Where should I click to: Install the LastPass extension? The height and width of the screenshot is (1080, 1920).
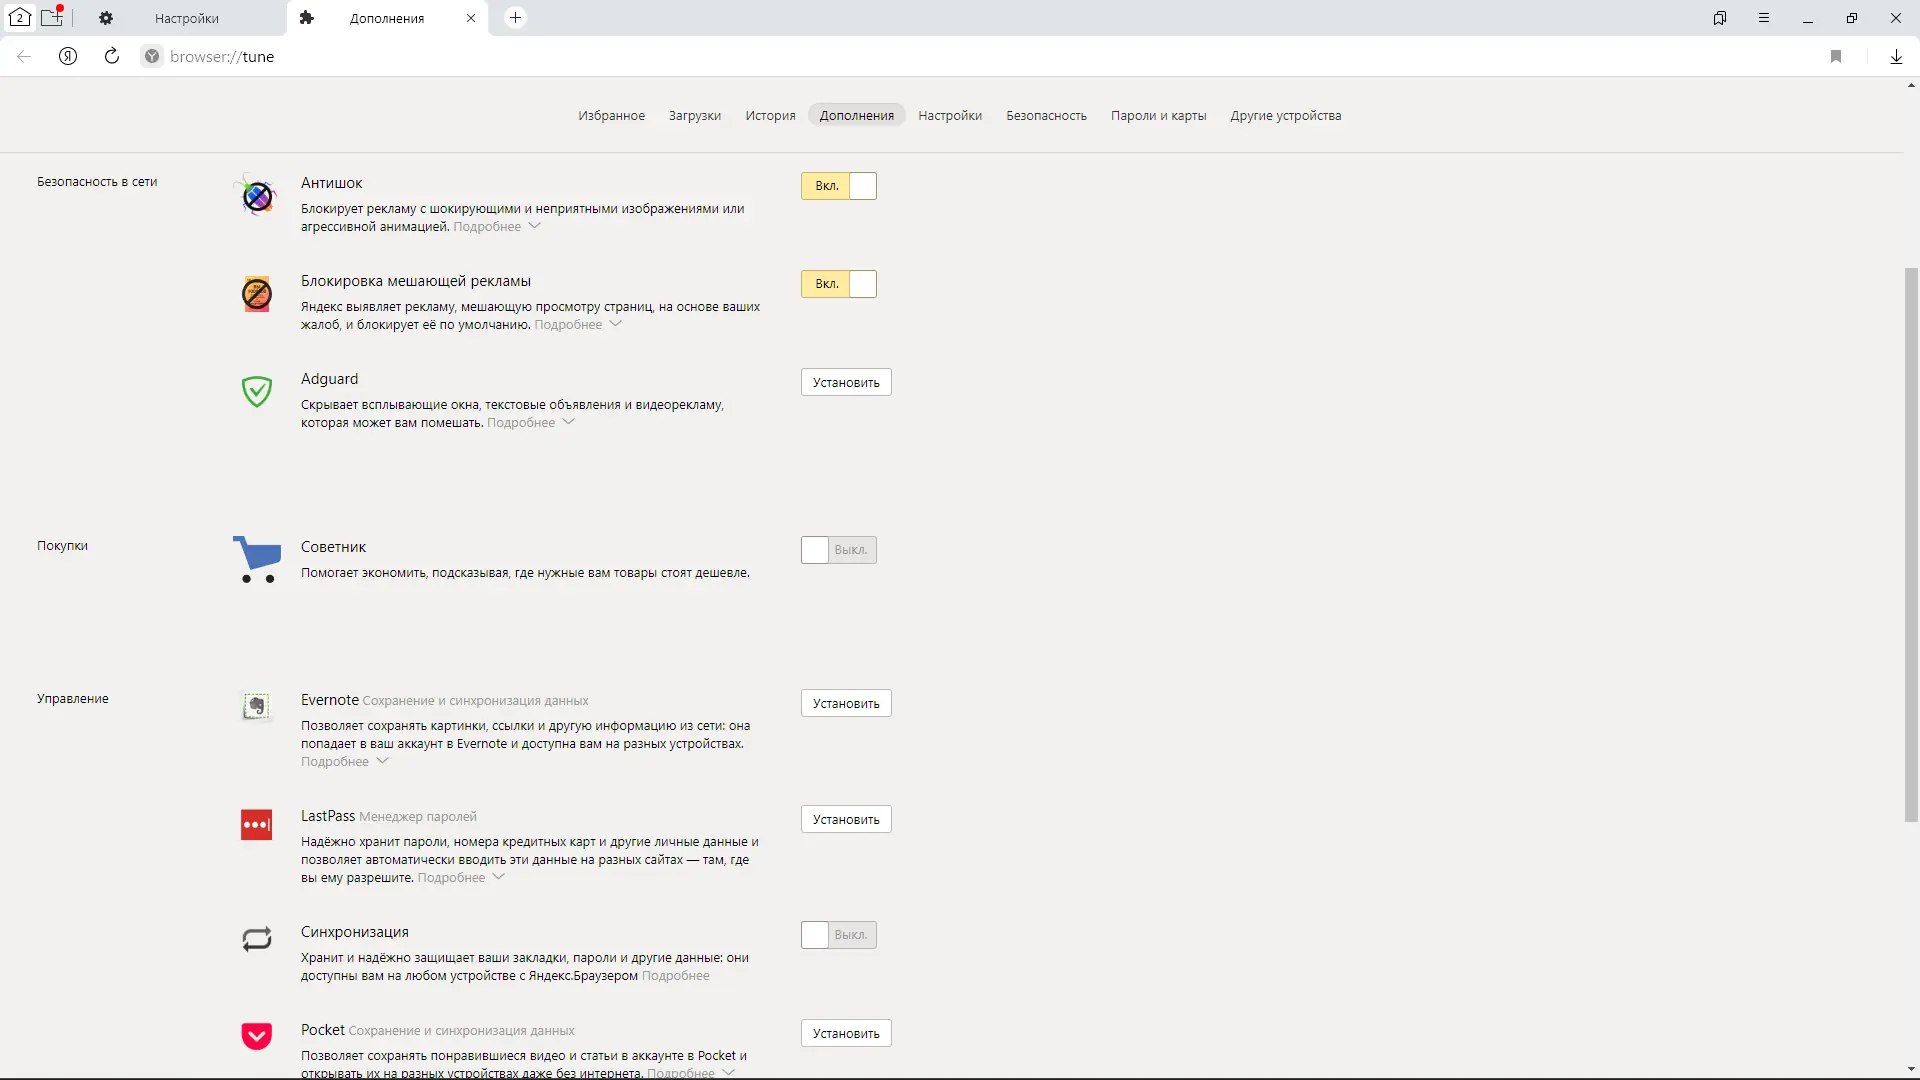coord(846,819)
